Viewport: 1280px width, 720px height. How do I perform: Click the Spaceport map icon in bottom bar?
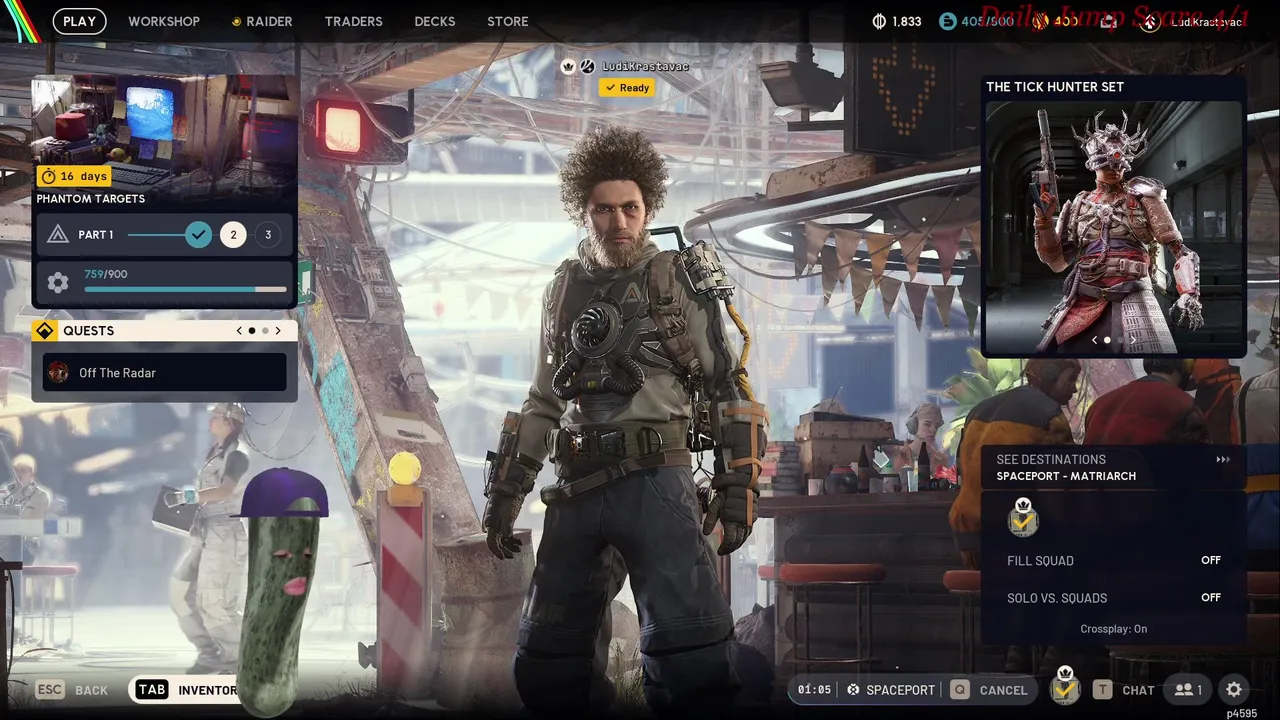tap(853, 690)
